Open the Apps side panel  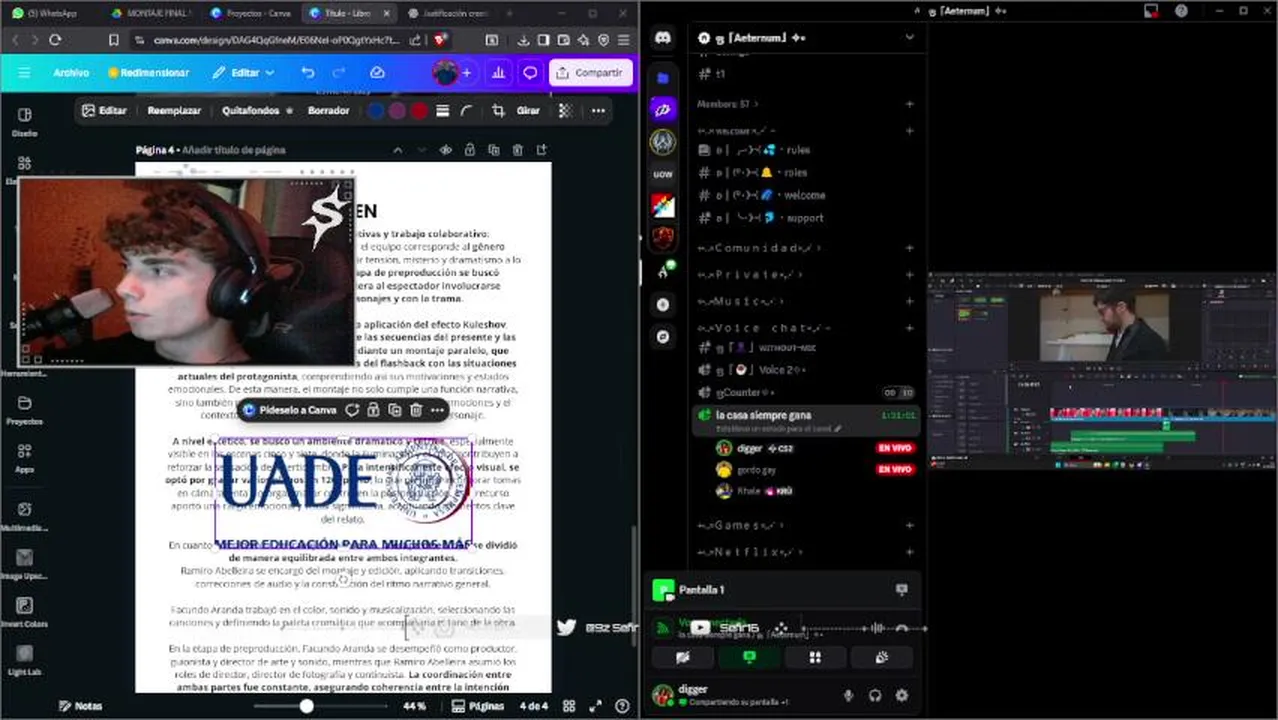pyautogui.click(x=25, y=458)
